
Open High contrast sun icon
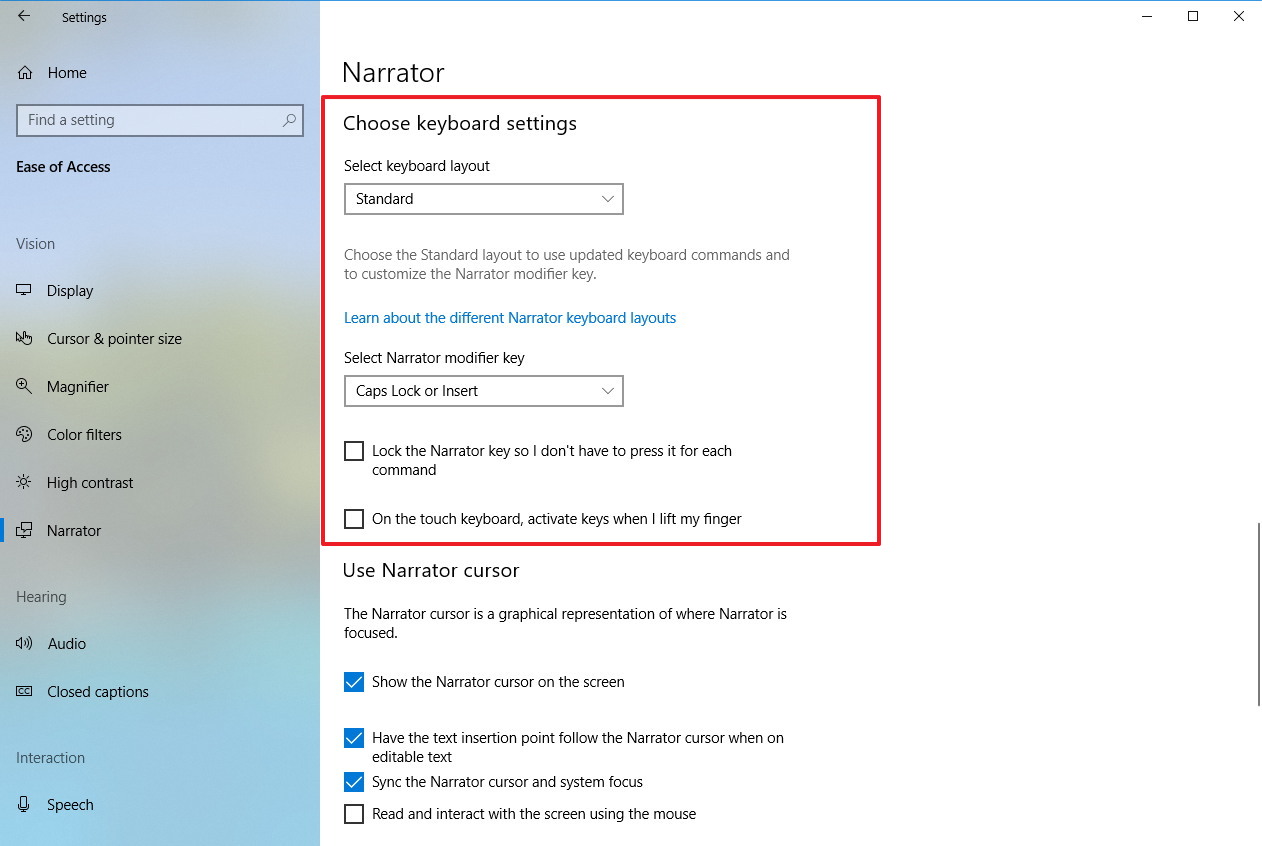pyautogui.click(x=24, y=482)
